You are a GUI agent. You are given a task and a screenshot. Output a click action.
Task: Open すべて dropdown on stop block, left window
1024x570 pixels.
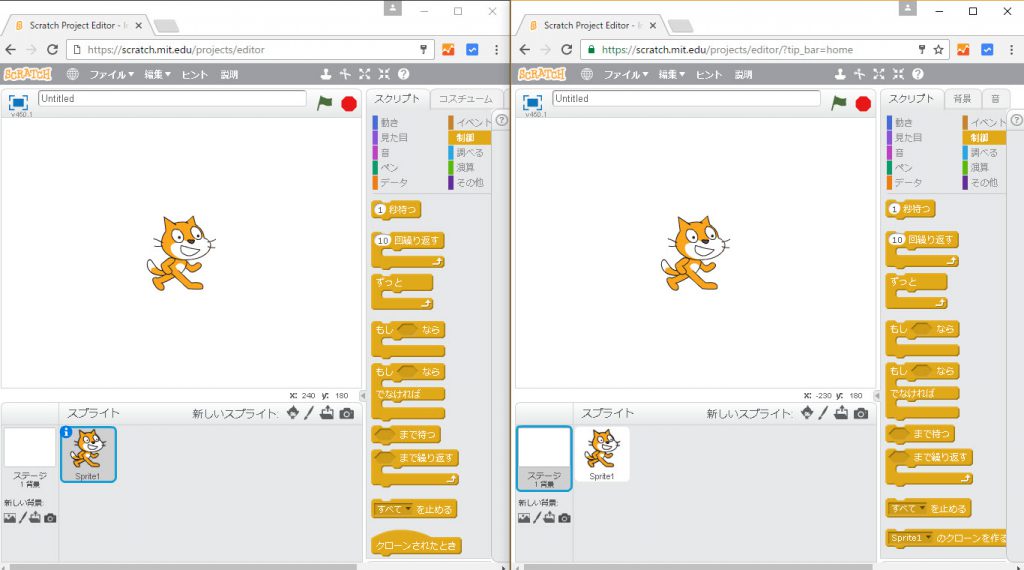pyautogui.click(x=394, y=509)
